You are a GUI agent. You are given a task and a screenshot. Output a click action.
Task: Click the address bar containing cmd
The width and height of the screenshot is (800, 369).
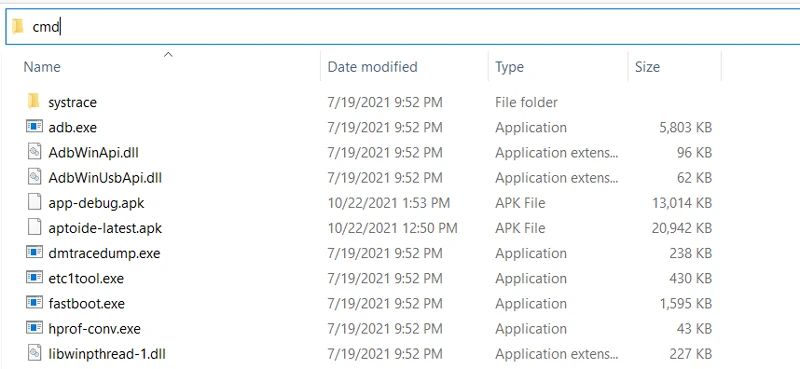pyautogui.click(x=403, y=27)
